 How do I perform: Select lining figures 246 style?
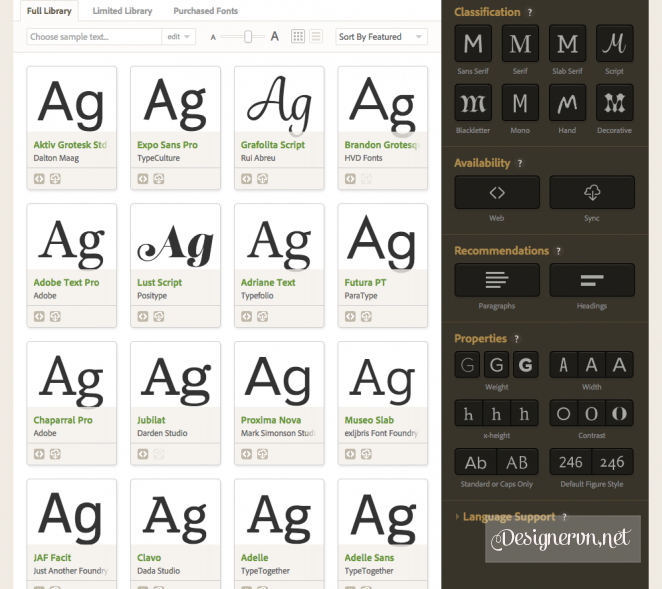571,462
